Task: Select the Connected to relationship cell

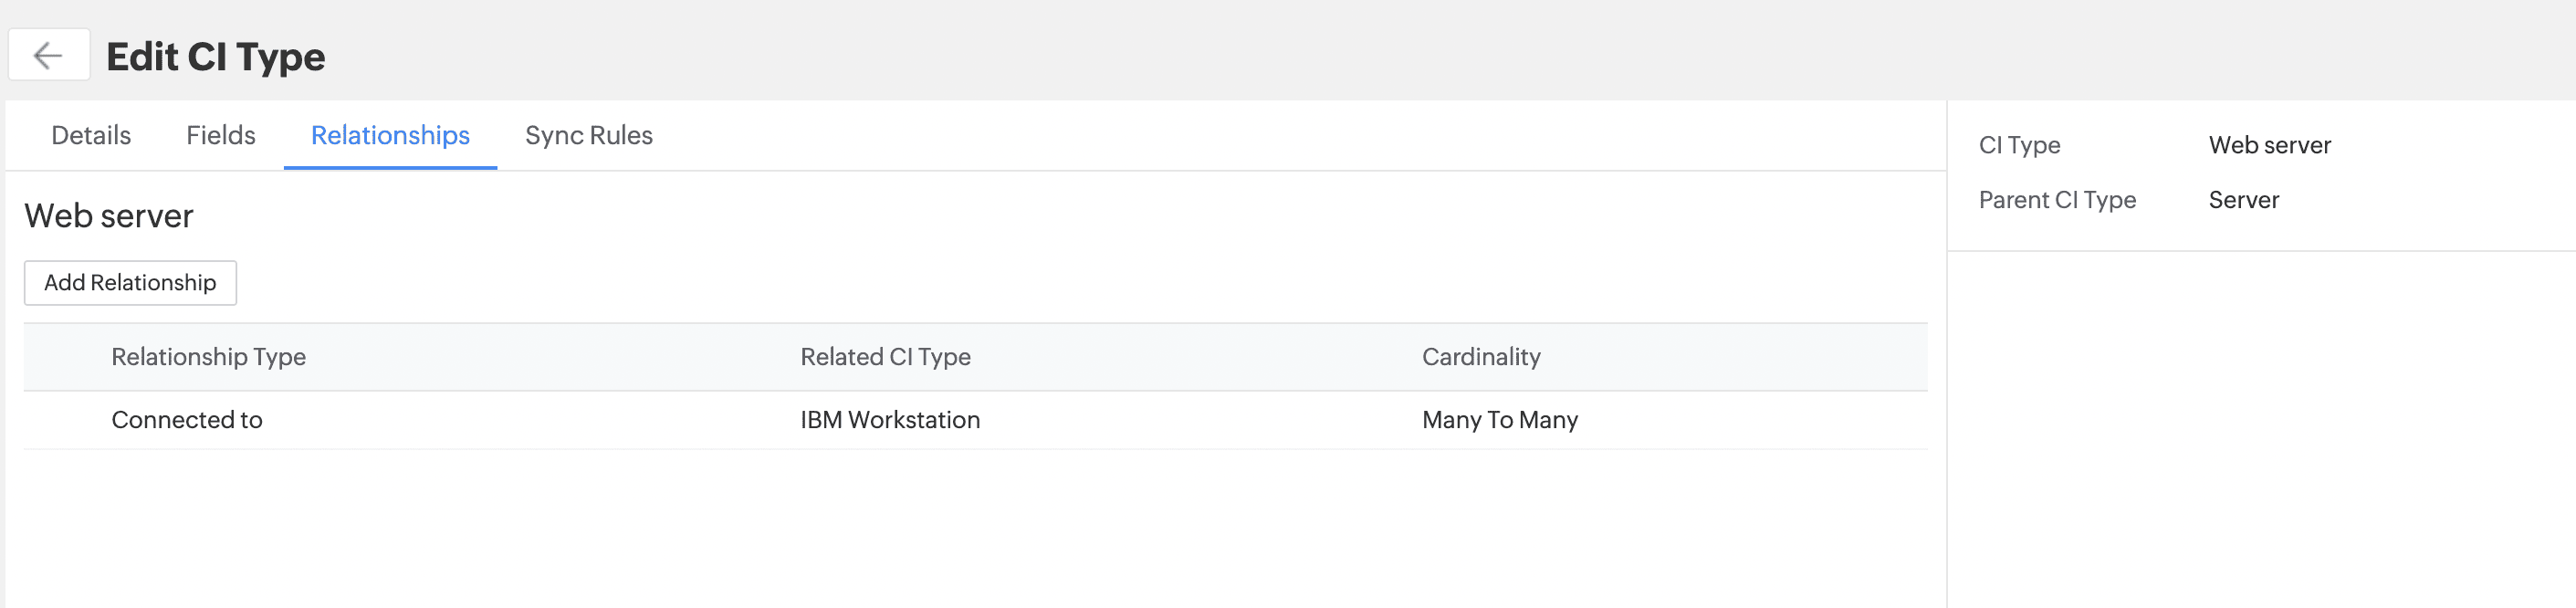Action: click(x=187, y=420)
